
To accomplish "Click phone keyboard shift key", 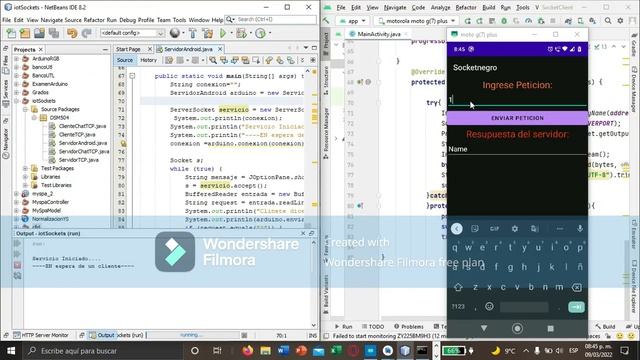I will click(x=458, y=287).
